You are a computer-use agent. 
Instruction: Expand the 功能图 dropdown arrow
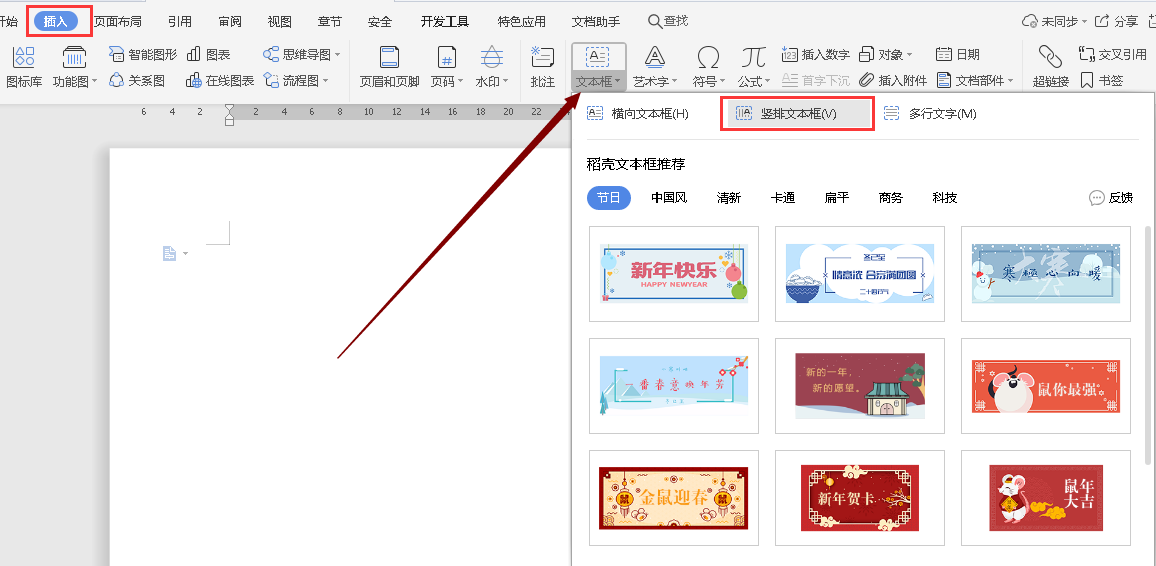94,82
